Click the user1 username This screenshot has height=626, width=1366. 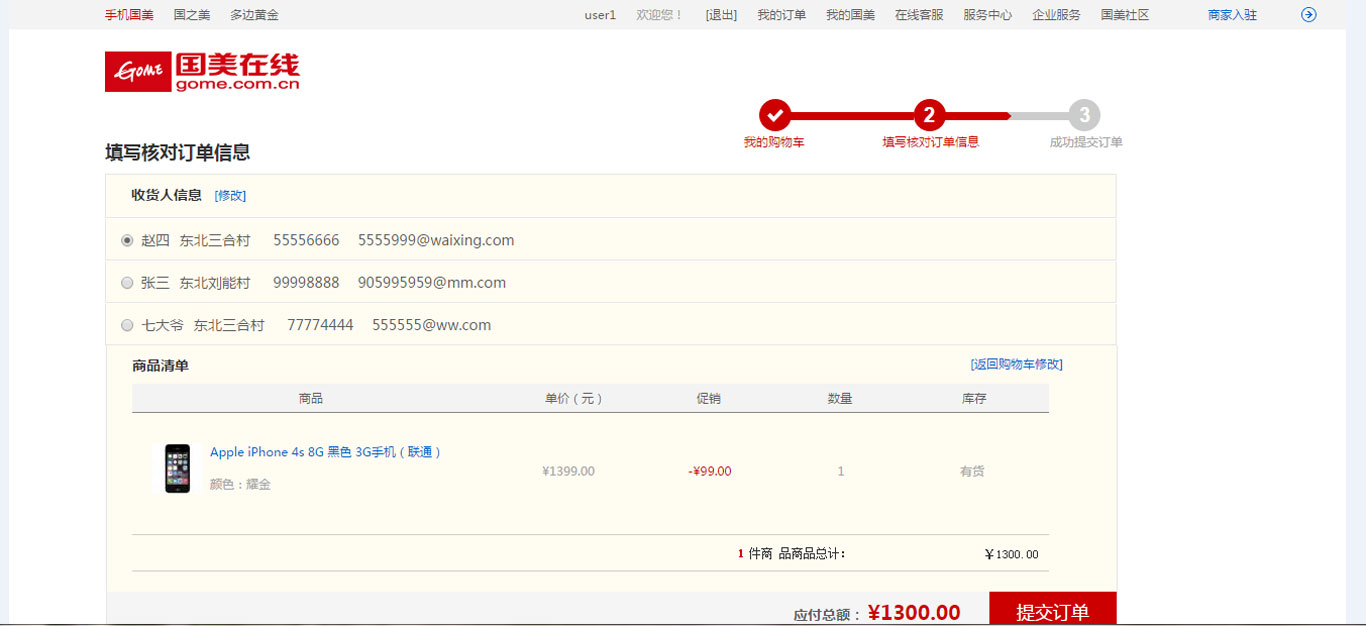coord(600,15)
